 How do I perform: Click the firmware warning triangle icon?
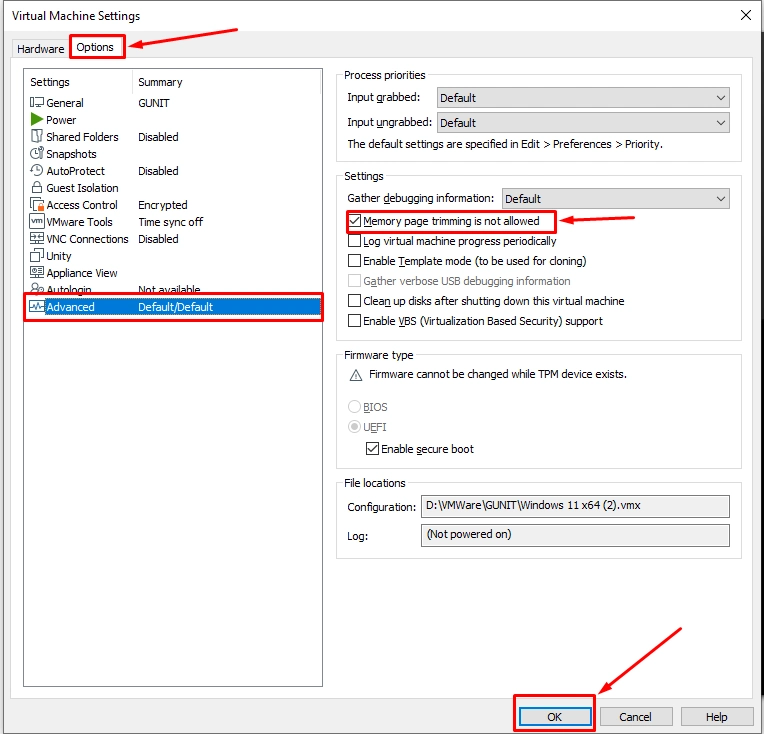click(356, 375)
